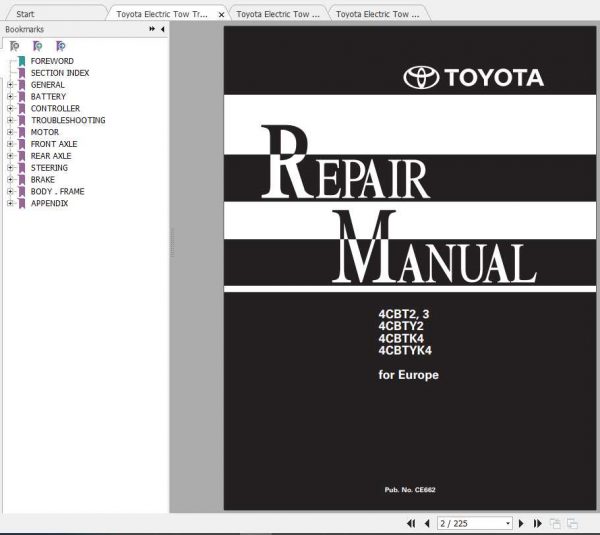Image resolution: width=600 pixels, height=535 pixels.
Task: Open the FOREWORD bookmark
Action: coord(52,61)
